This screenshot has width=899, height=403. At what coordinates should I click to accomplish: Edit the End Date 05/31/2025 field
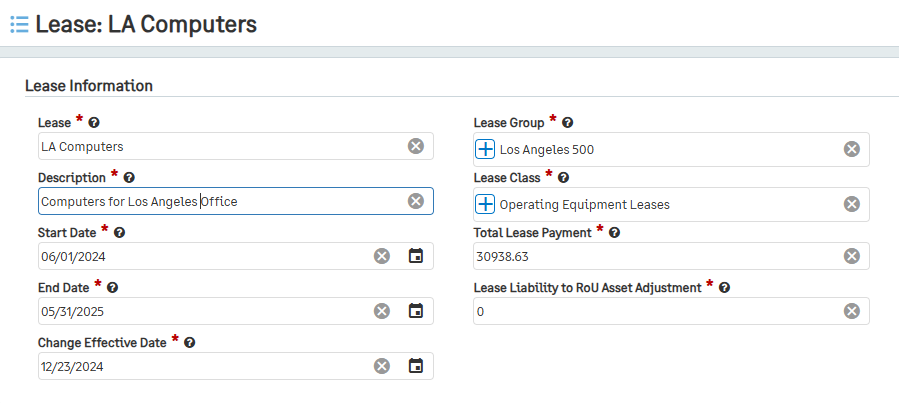236,311
